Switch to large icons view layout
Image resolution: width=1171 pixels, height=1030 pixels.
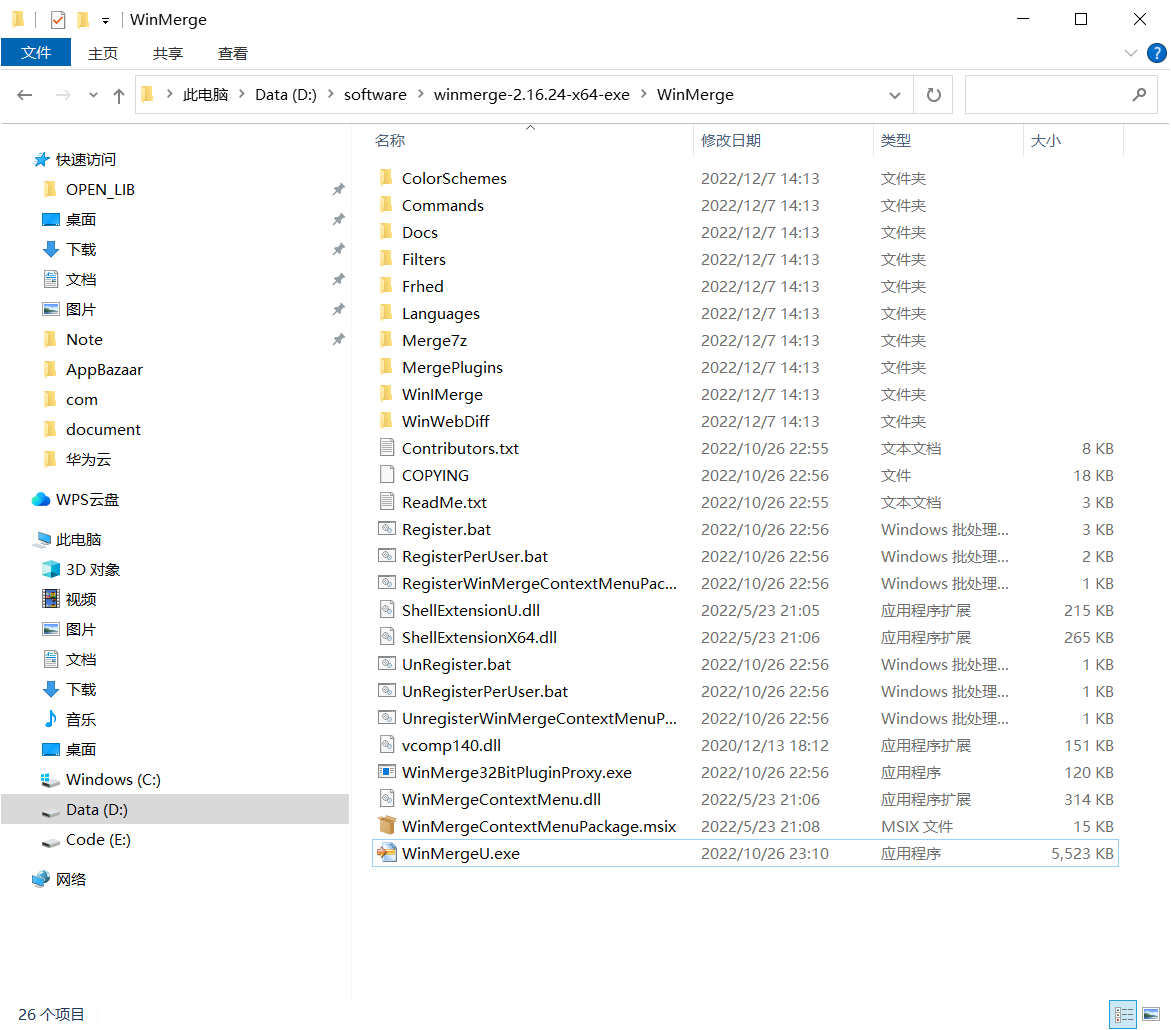tap(1151, 1014)
